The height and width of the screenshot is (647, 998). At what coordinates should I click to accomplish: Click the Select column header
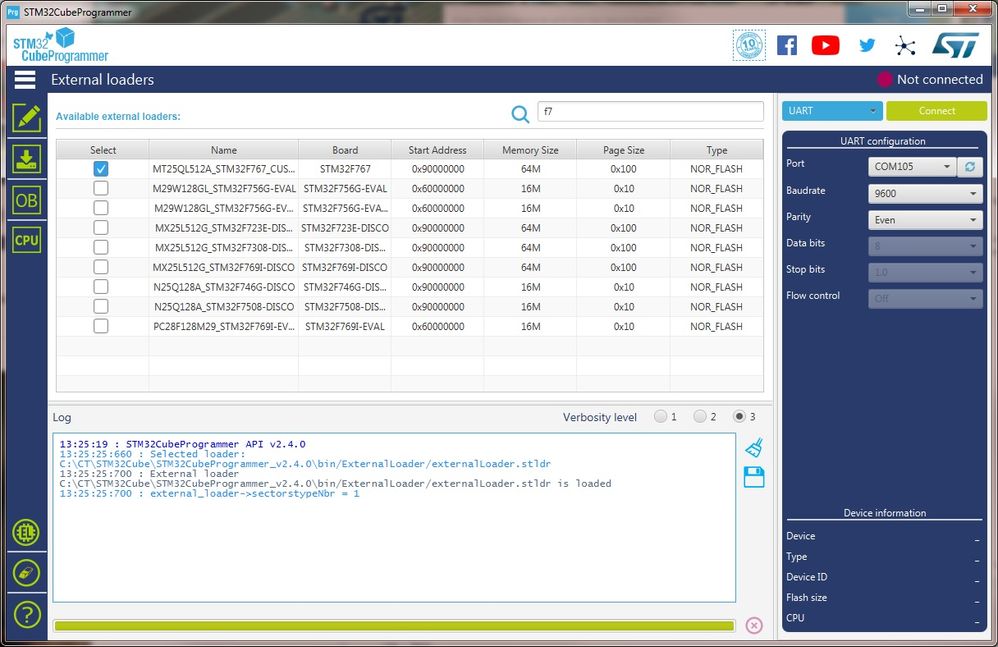click(103, 150)
